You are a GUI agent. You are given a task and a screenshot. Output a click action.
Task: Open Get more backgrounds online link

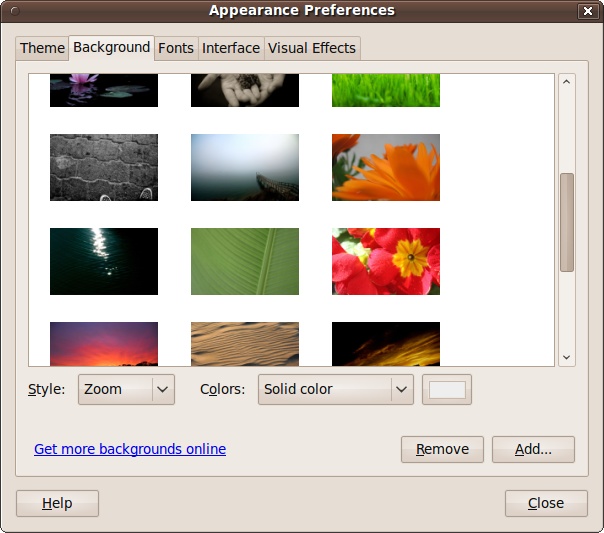pos(130,449)
